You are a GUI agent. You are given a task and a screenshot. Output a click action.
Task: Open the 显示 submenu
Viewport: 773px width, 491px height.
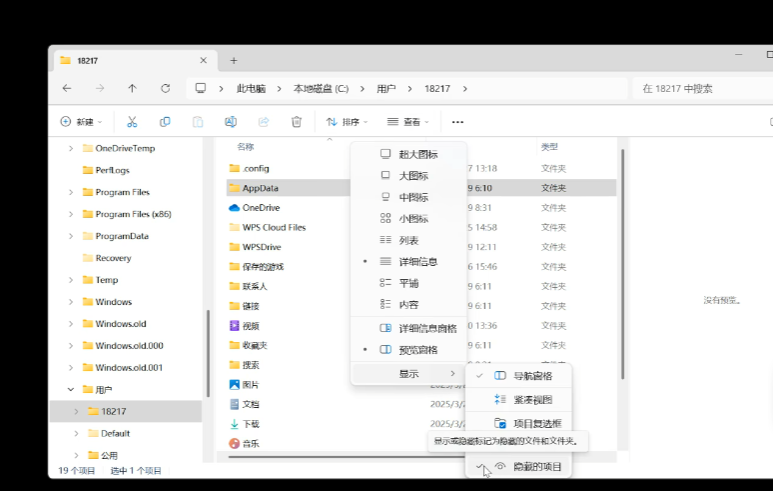pos(409,374)
